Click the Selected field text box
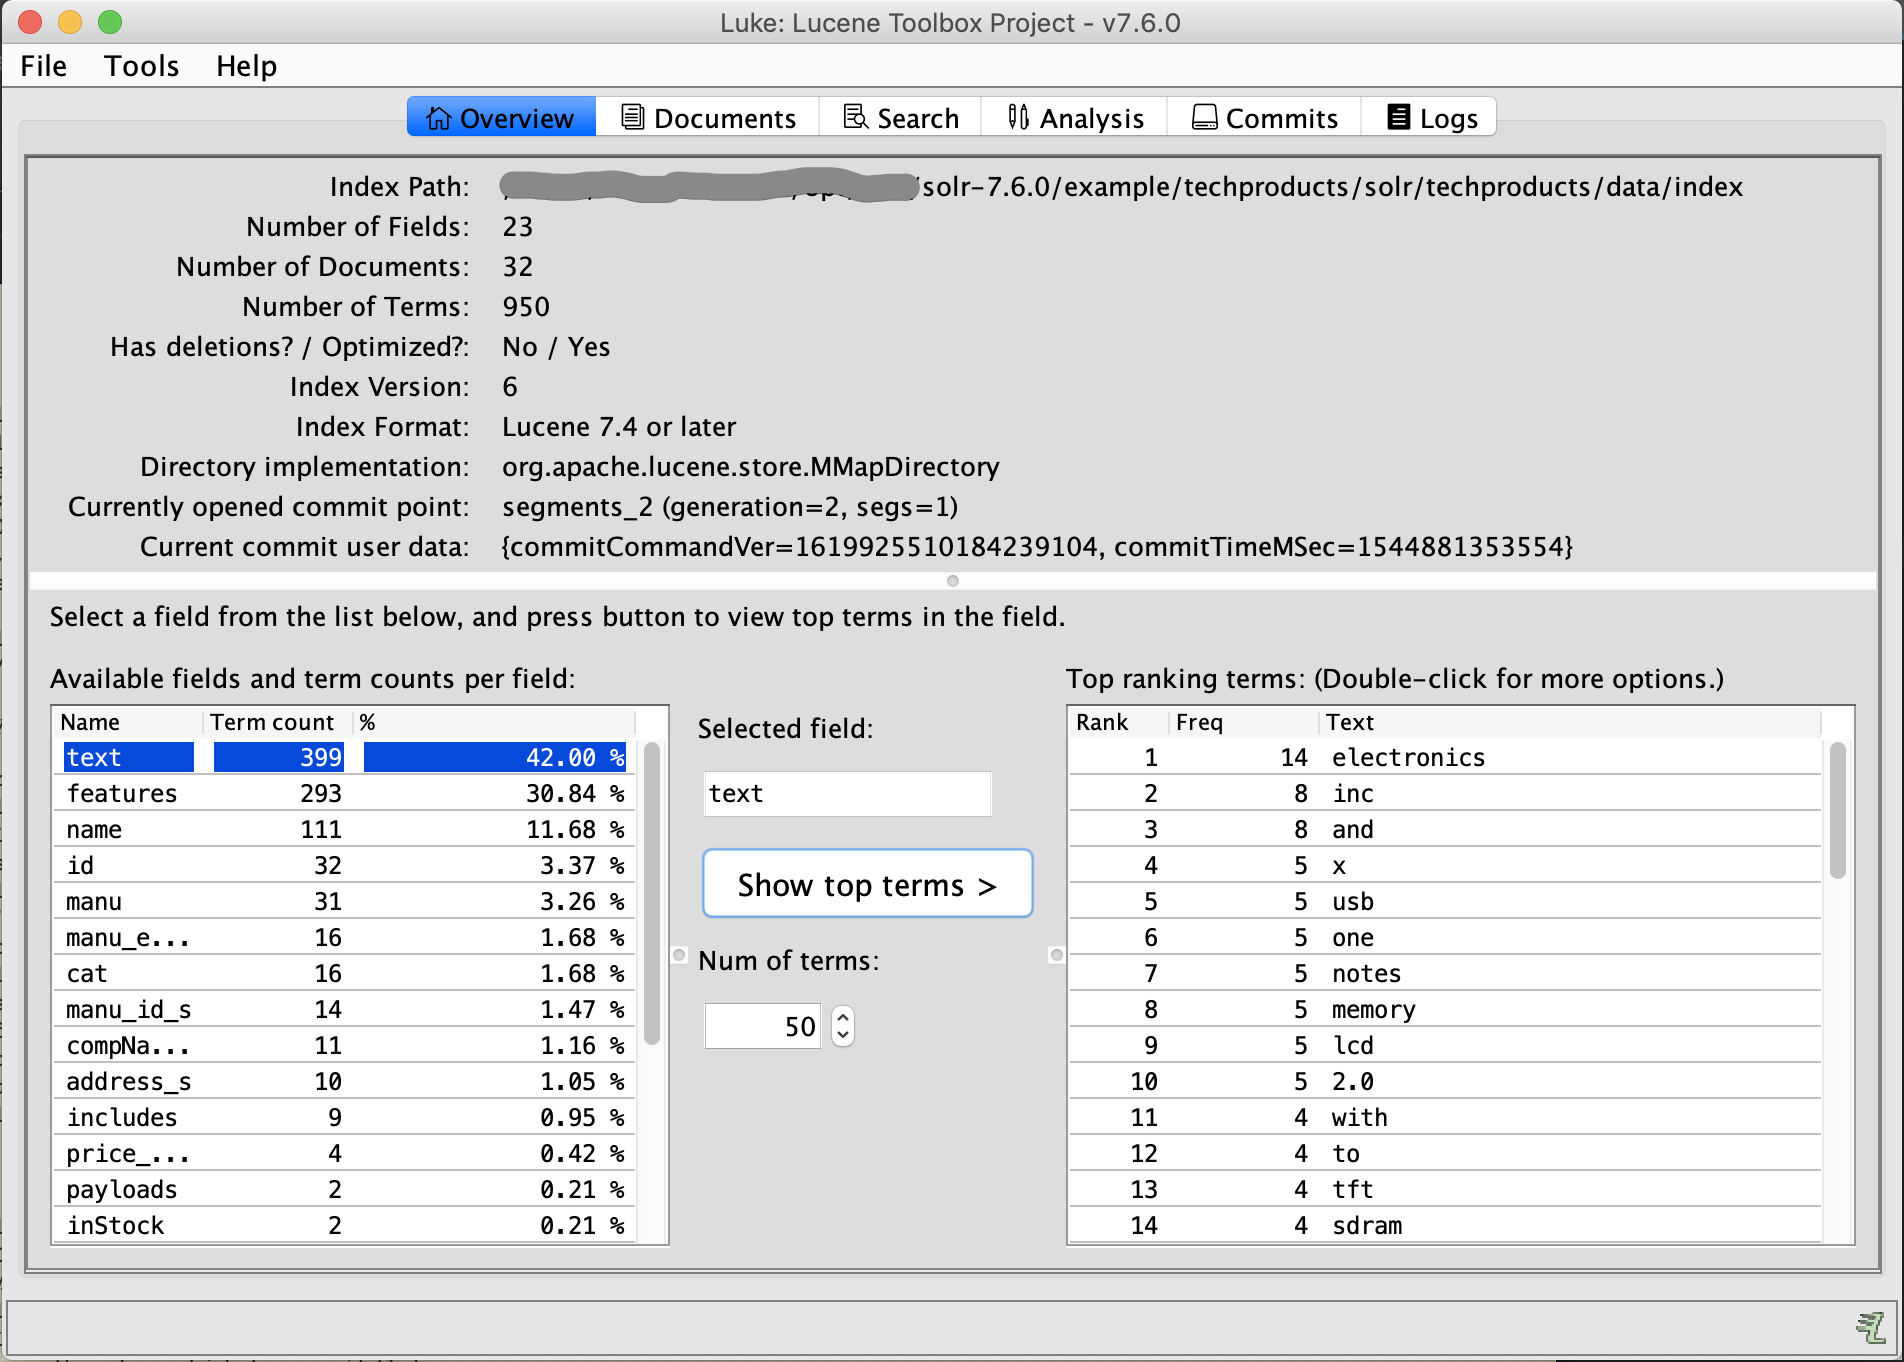This screenshot has width=1904, height=1362. [x=848, y=794]
